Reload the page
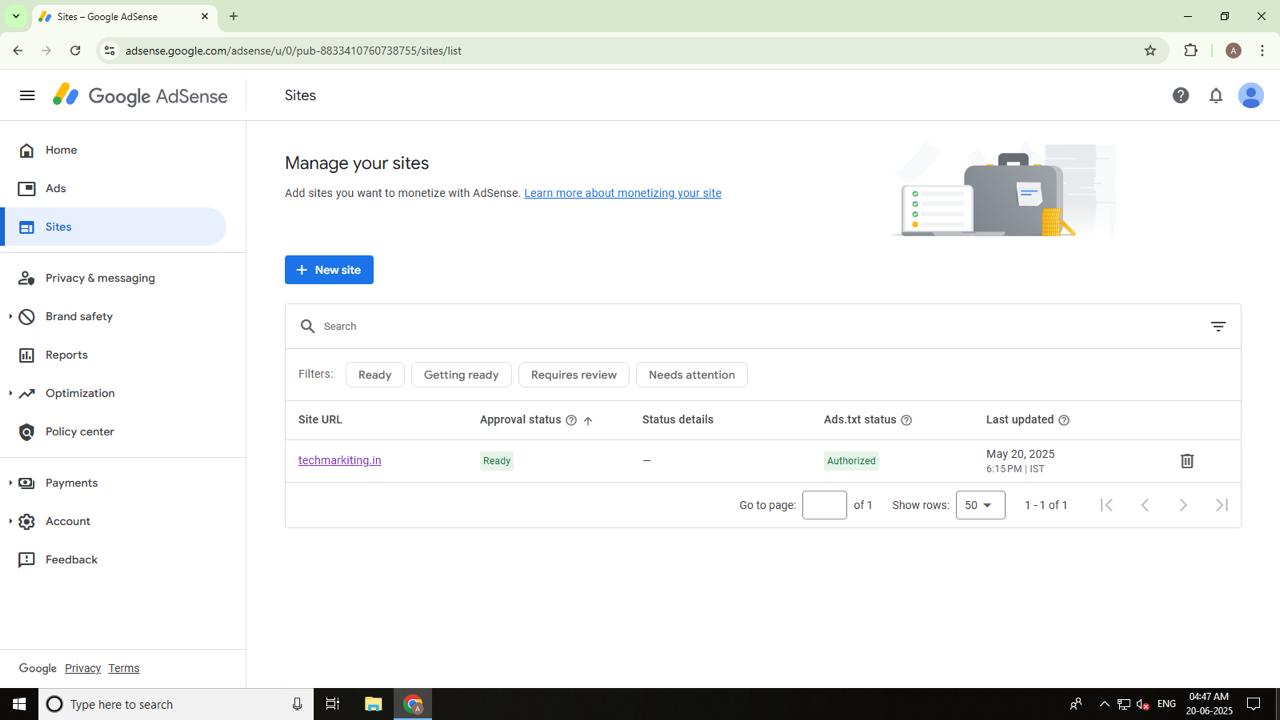This screenshot has width=1280, height=720. click(x=75, y=50)
